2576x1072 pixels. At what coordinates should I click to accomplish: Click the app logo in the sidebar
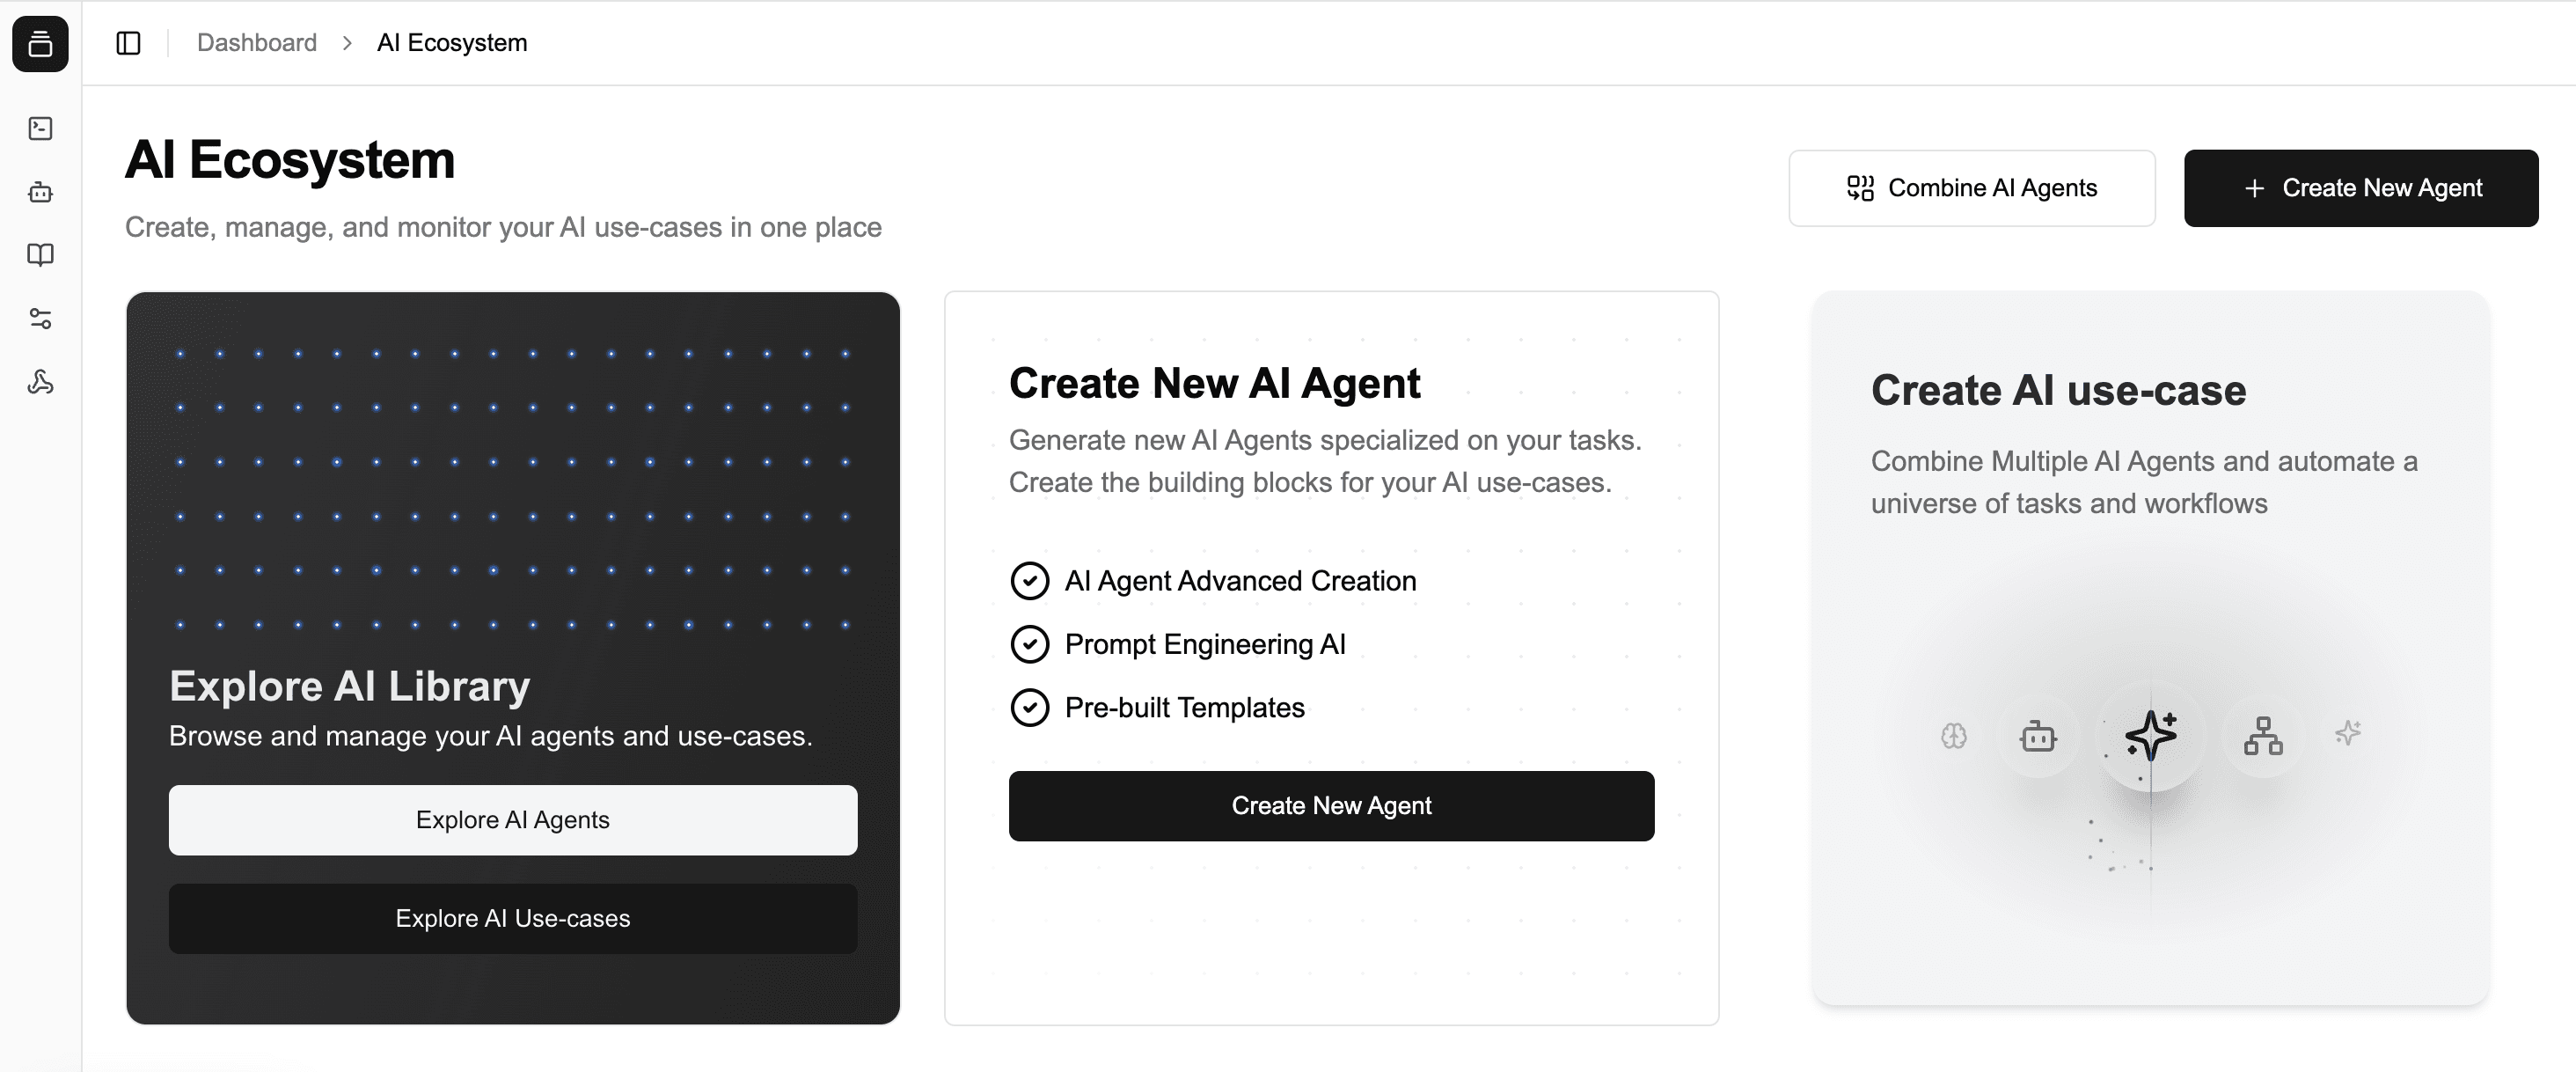coord(41,44)
